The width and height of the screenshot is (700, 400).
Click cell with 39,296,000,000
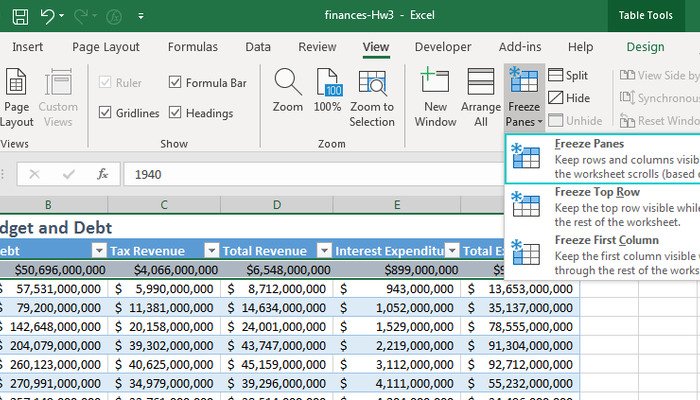(277, 383)
